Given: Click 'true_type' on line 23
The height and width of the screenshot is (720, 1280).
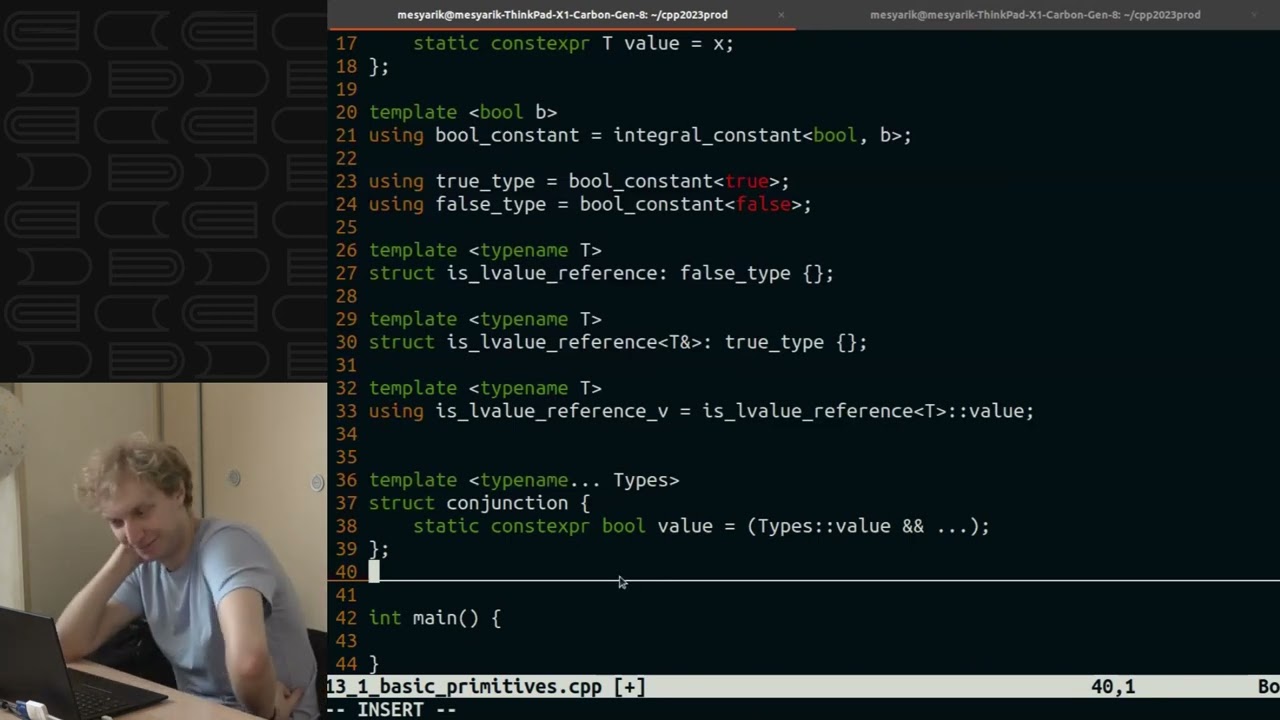Looking at the screenshot, I should coord(485,181).
